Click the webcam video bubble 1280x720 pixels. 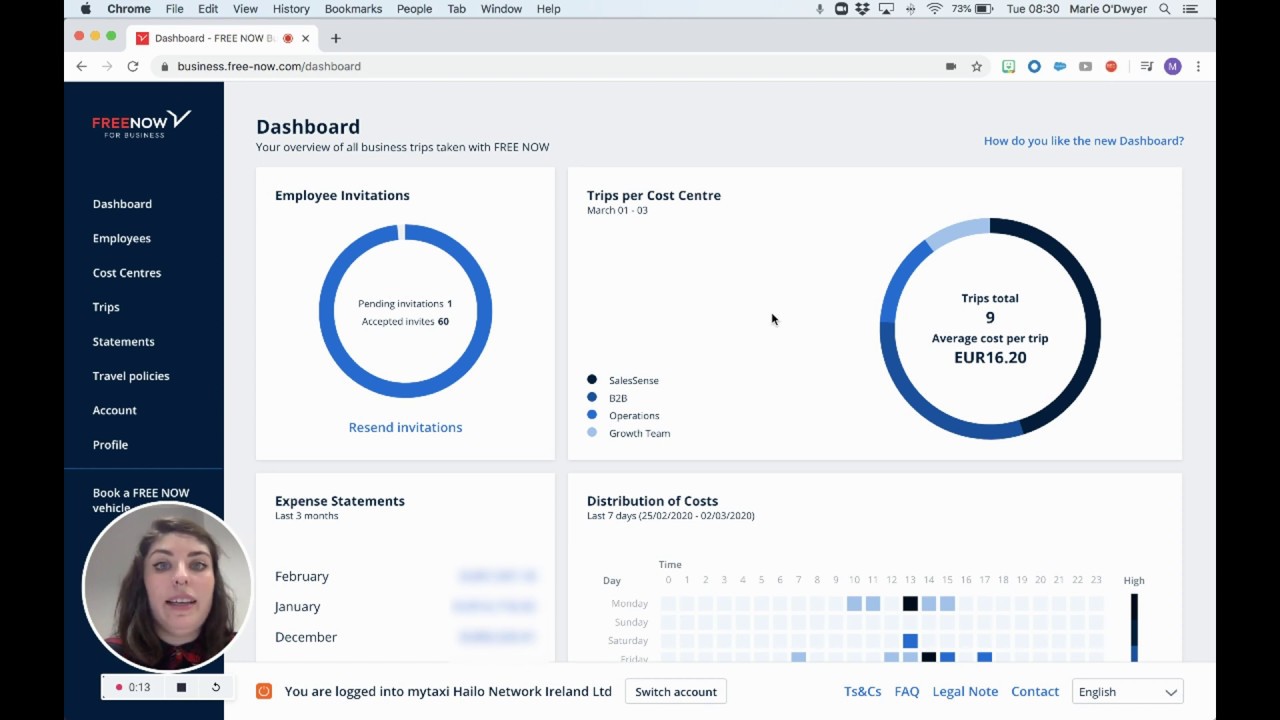pos(166,588)
